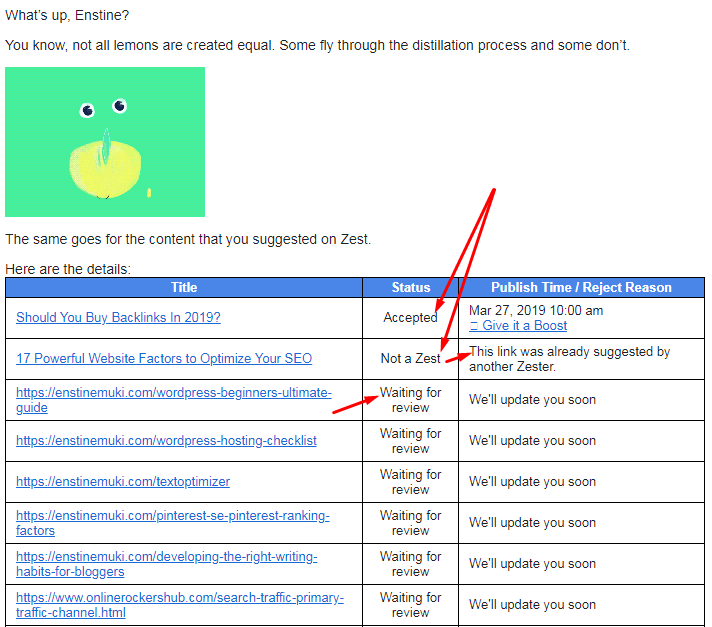712x627 pixels.
Task: Click 'Here are the details:' text
Action: [x=68, y=269]
